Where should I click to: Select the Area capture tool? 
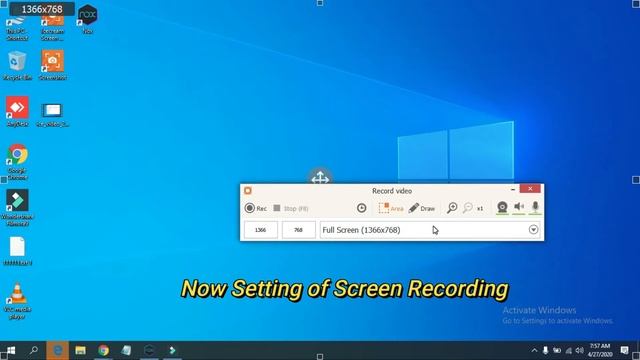(391, 208)
